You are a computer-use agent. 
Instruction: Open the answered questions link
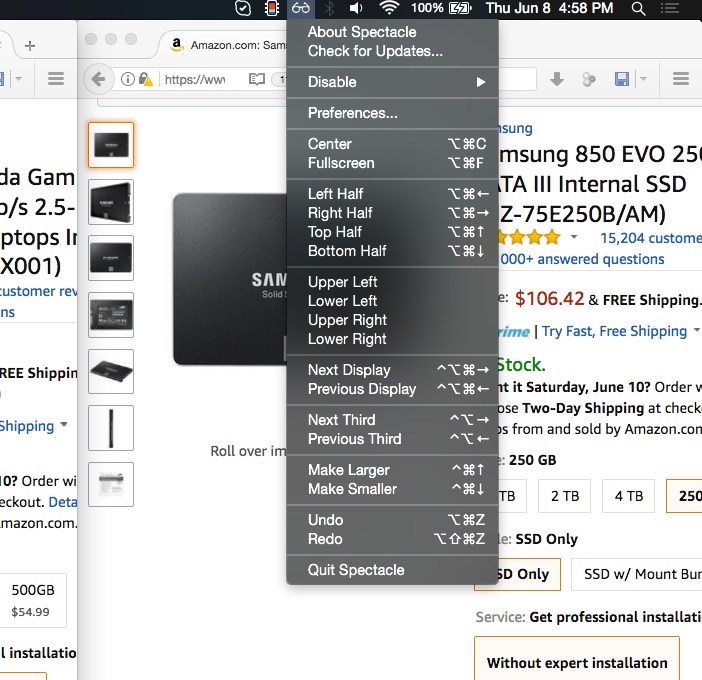(x=582, y=259)
